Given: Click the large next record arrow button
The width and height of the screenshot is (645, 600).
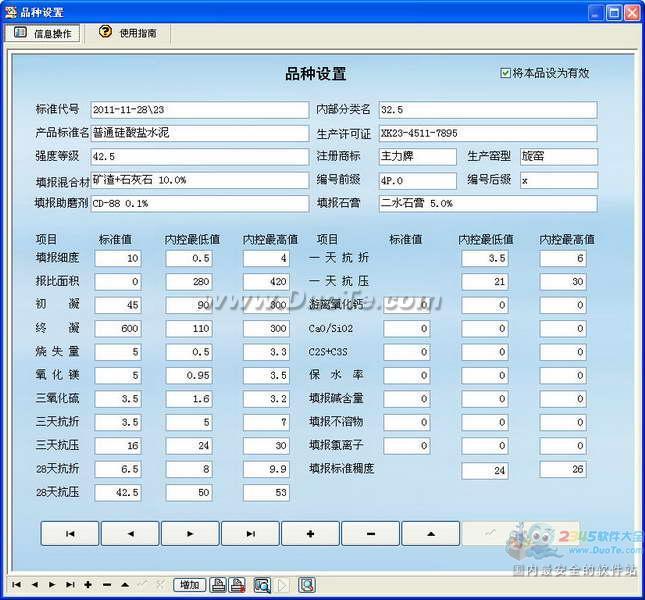Looking at the screenshot, I should [189, 534].
